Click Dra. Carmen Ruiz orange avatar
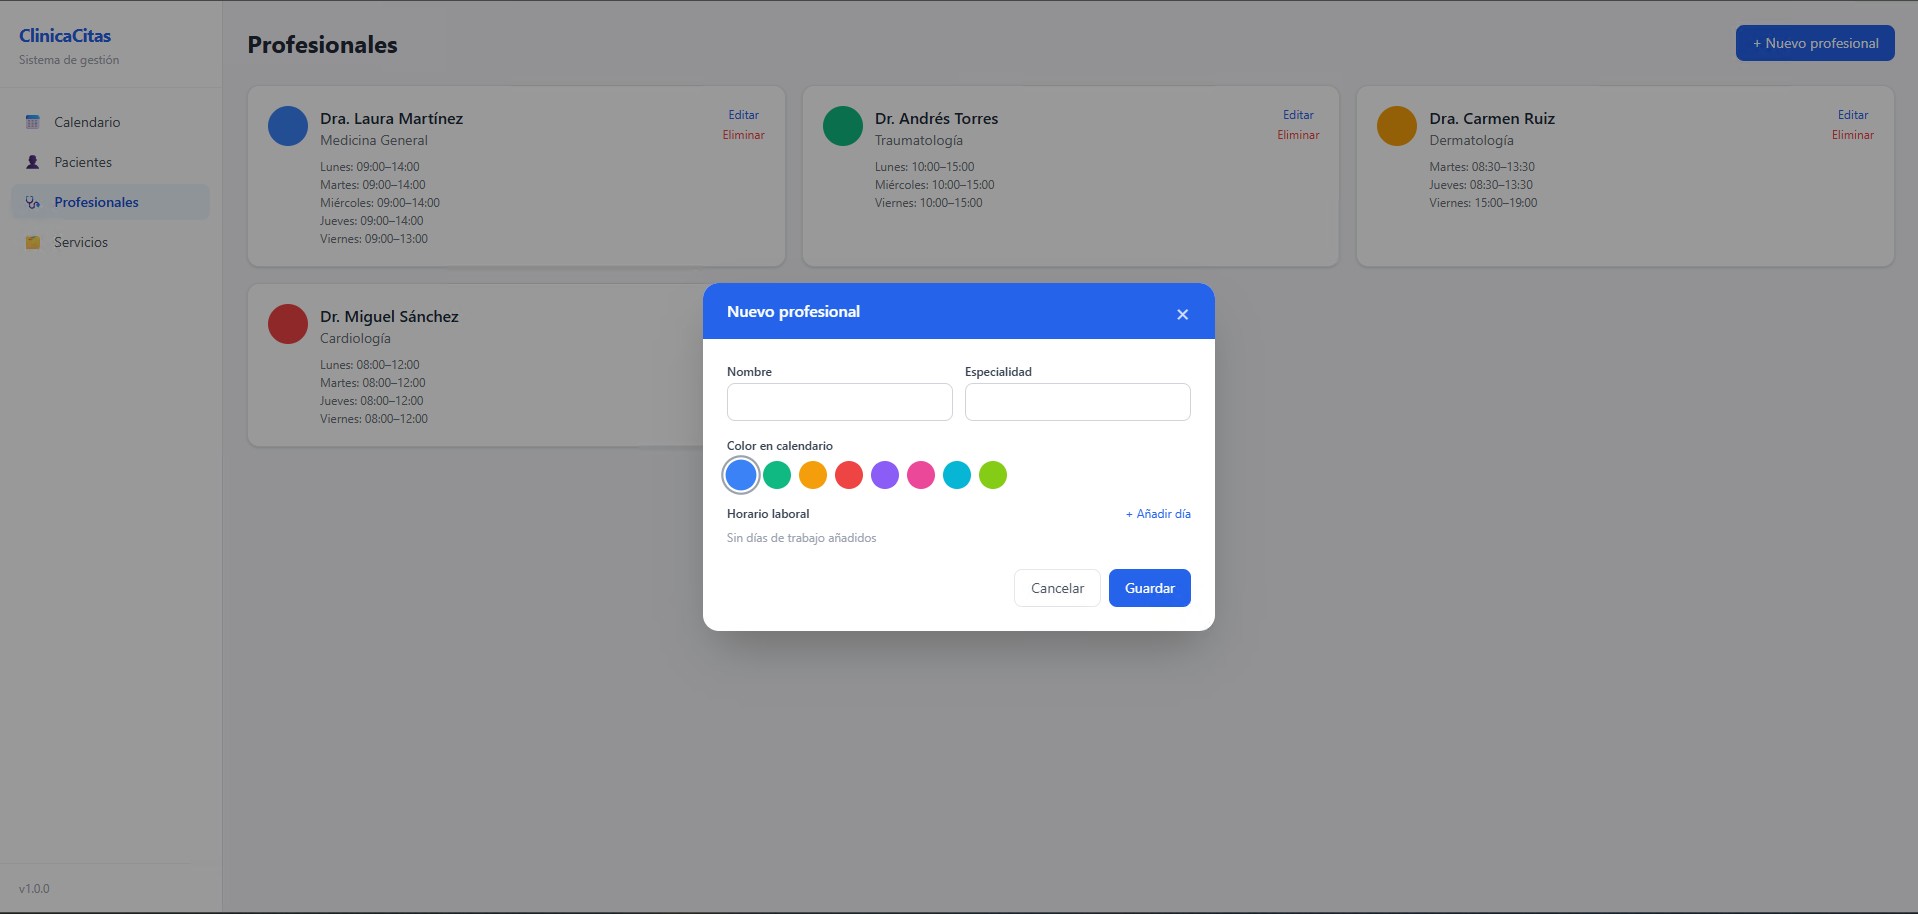 click(1397, 126)
